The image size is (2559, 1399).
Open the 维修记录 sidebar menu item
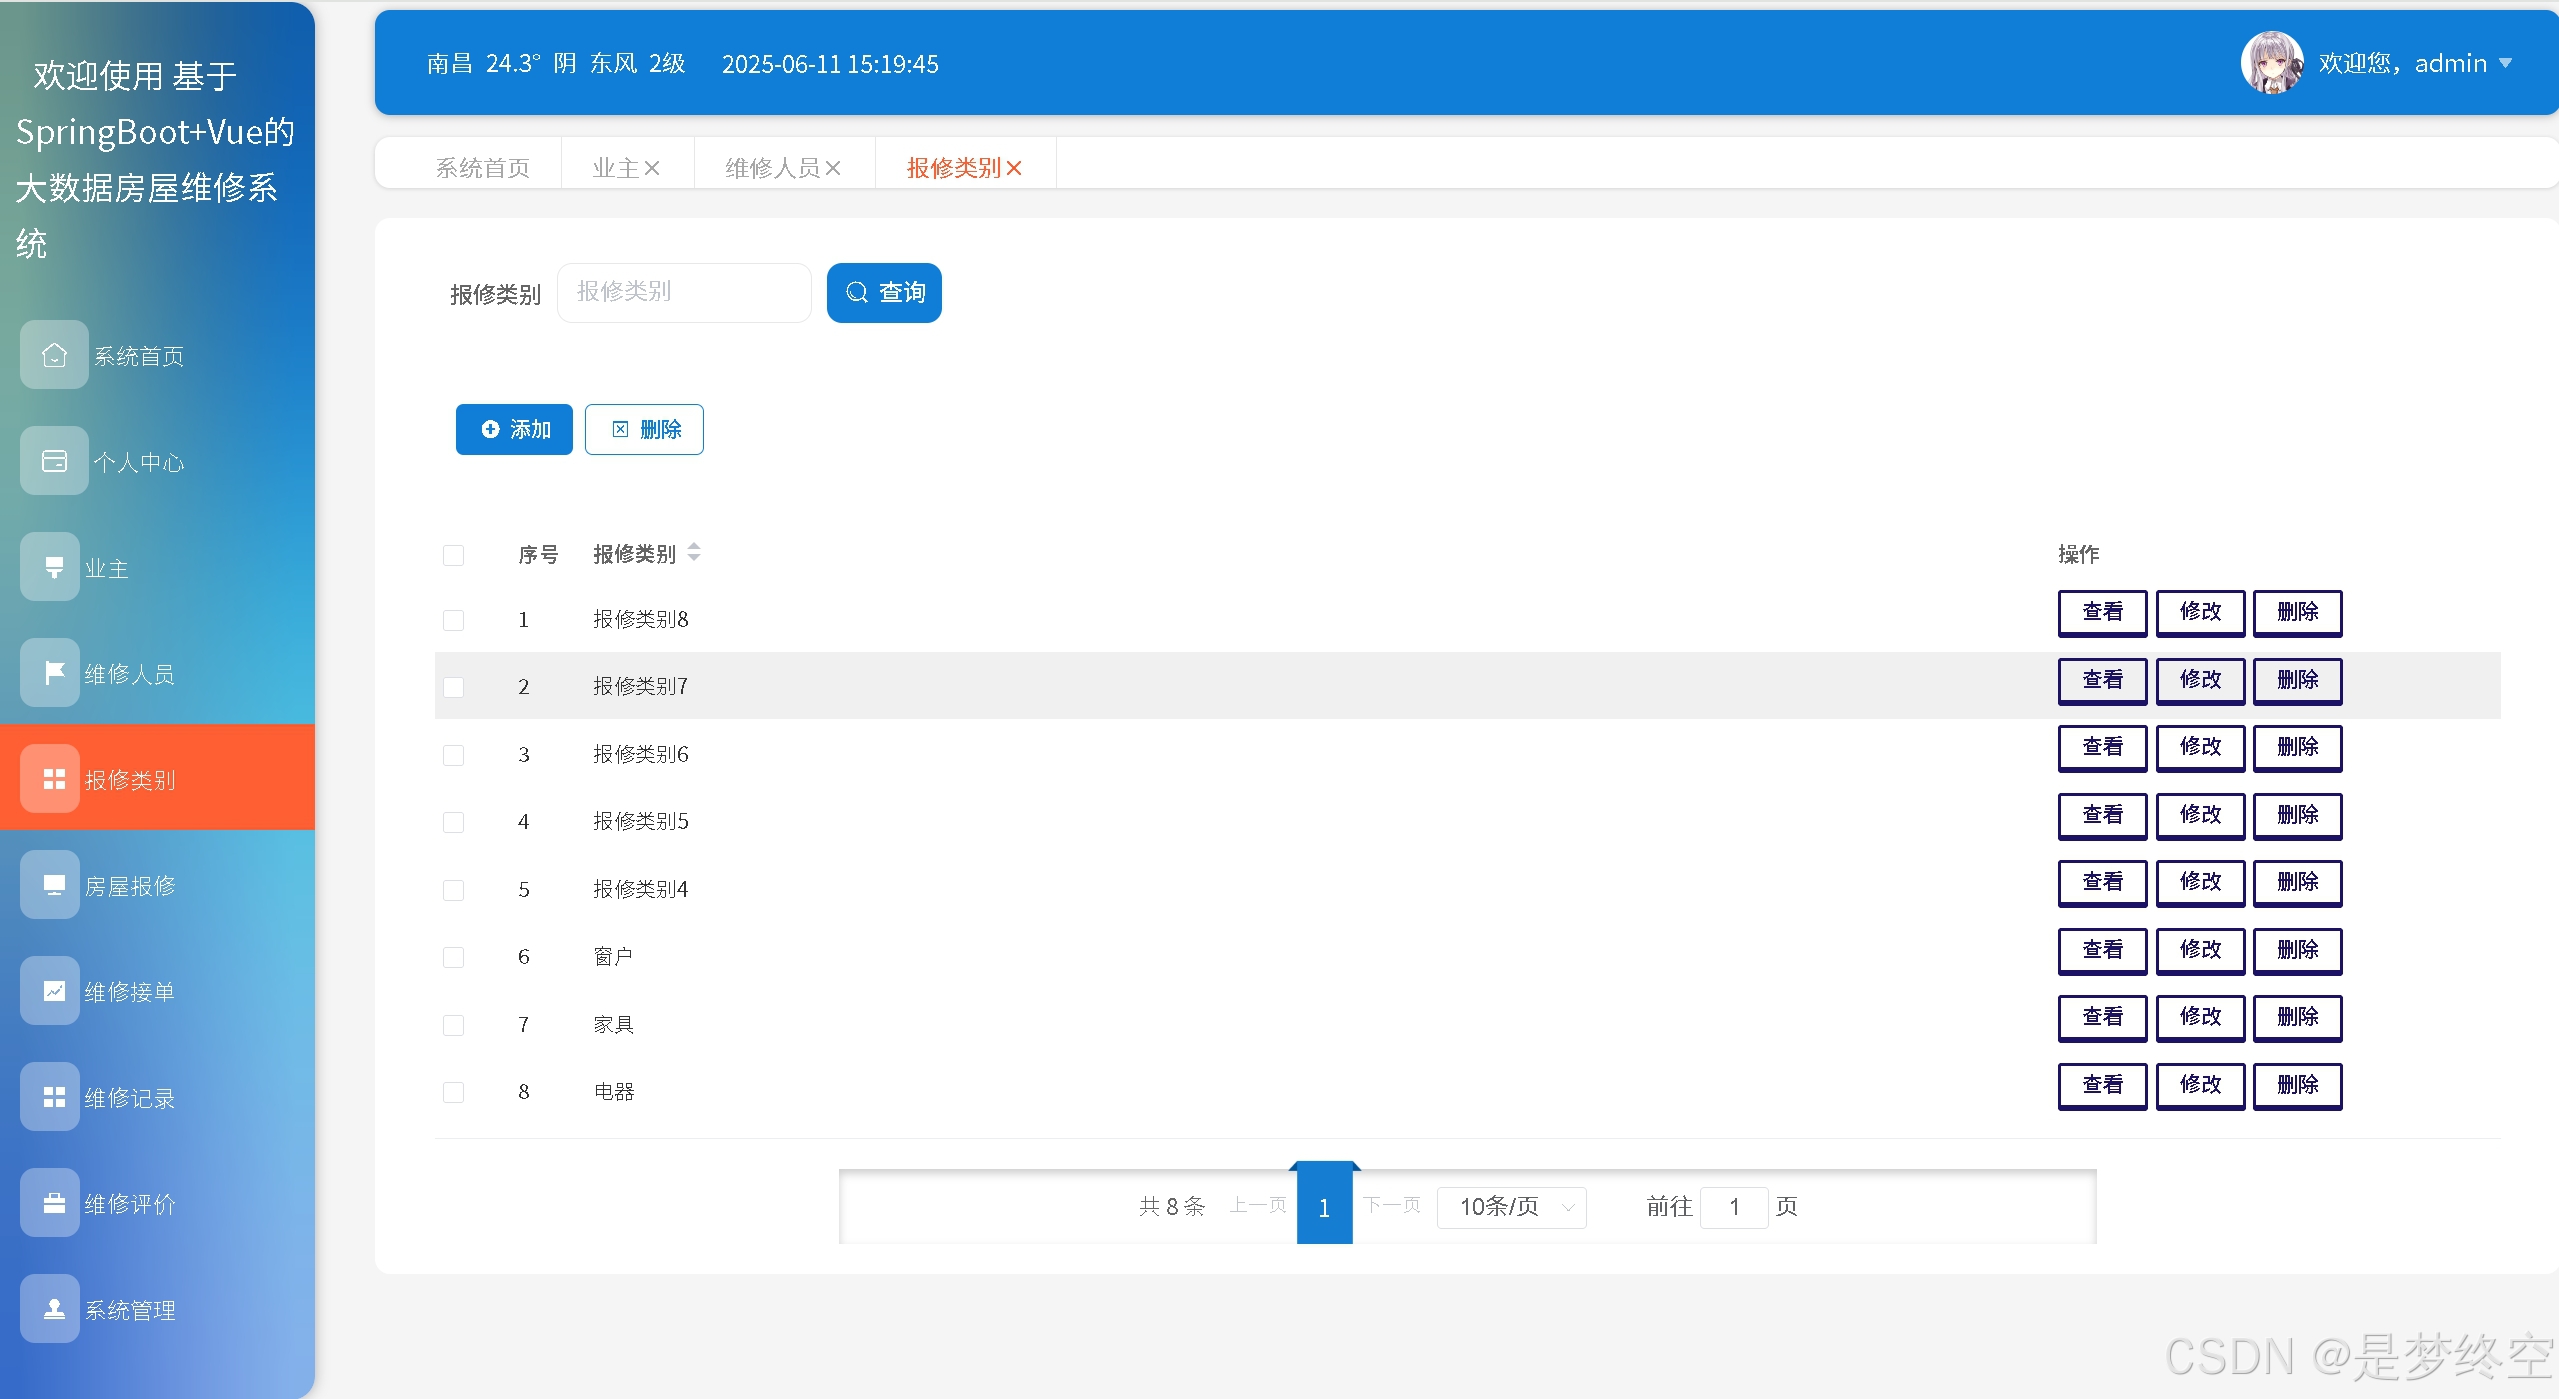129,1098
